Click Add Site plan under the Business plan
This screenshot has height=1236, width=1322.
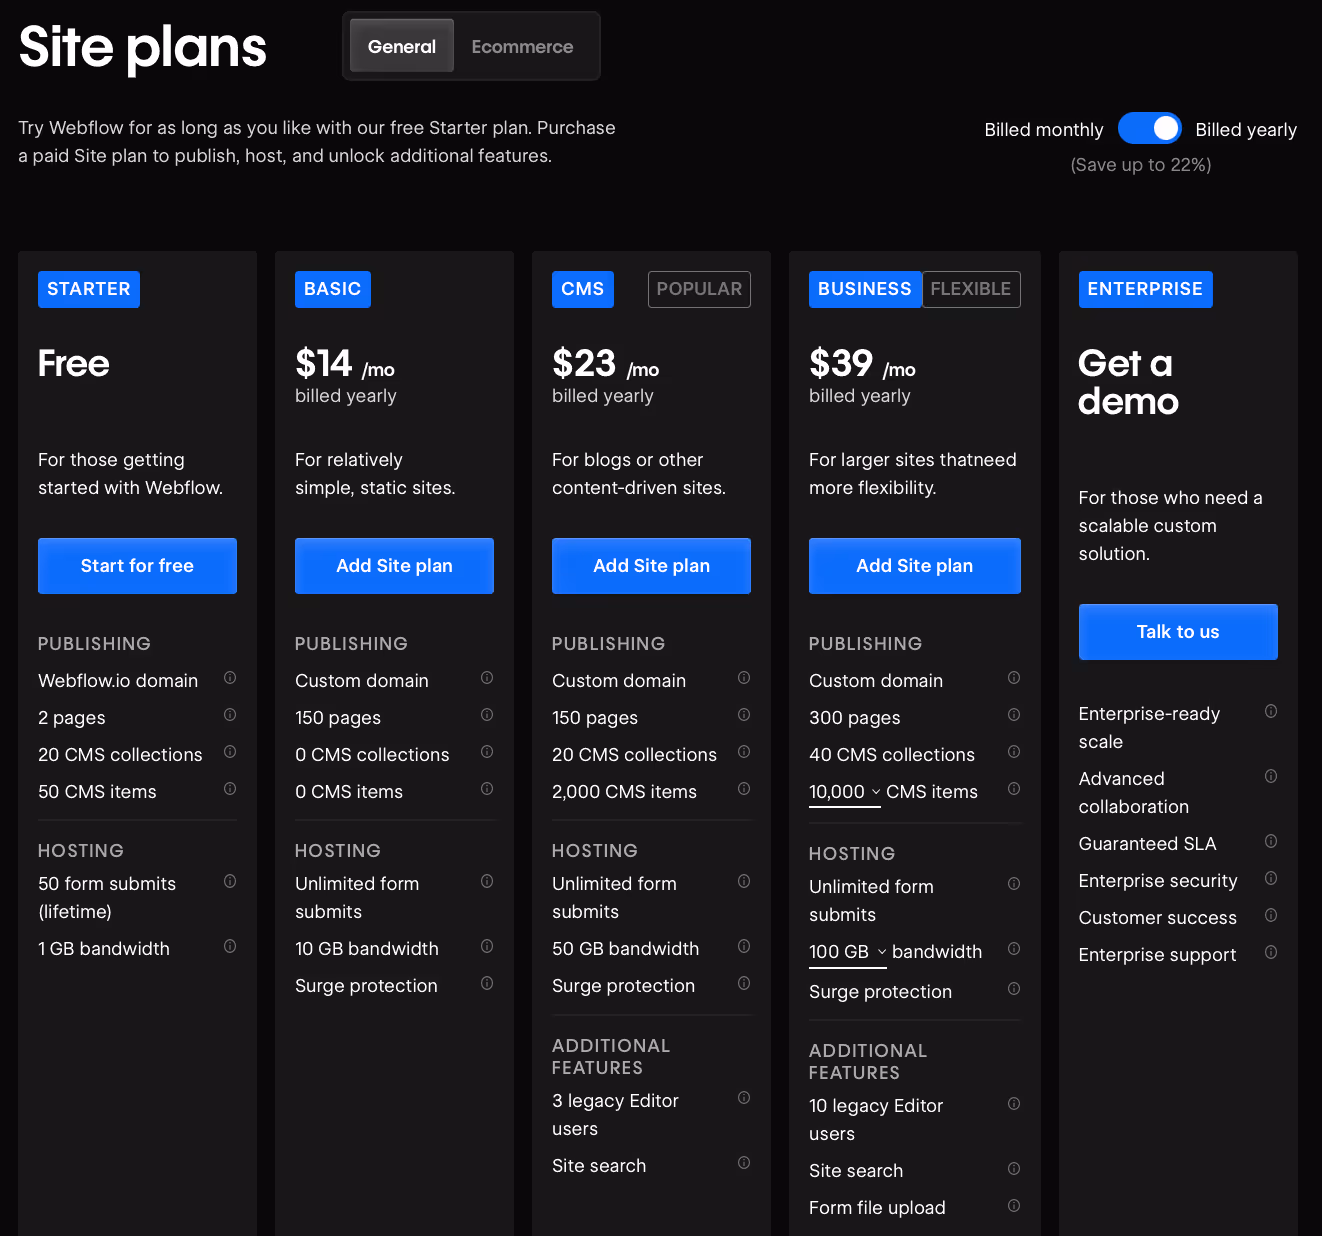pos(914,565)
